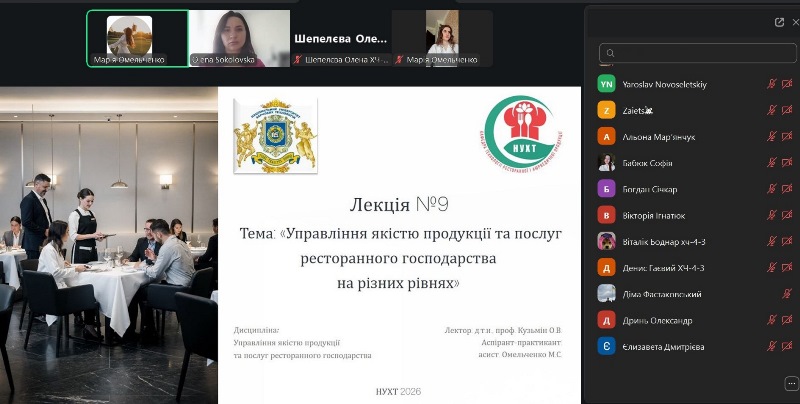Select participant Альона Мар'янчук
The width and height of the screenshot is (800, 404).
(696, 137)
